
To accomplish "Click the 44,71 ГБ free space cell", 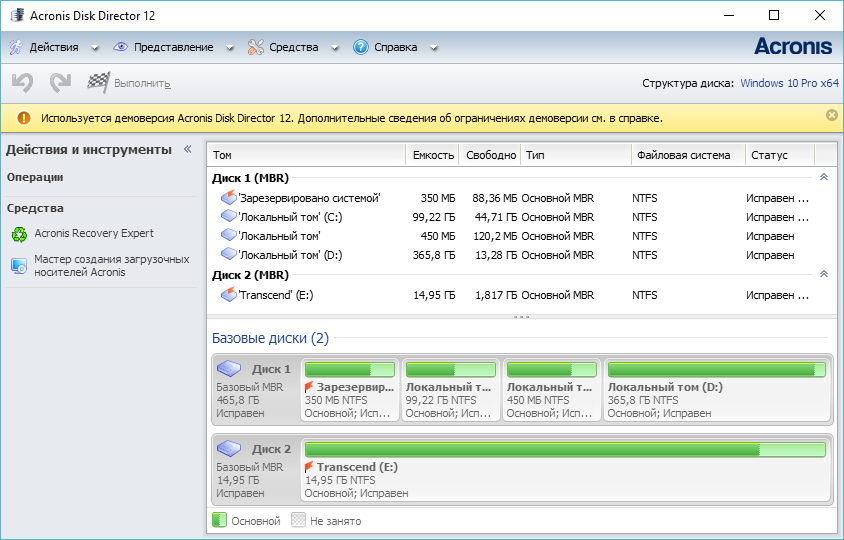I will click(x=495, y=217).
